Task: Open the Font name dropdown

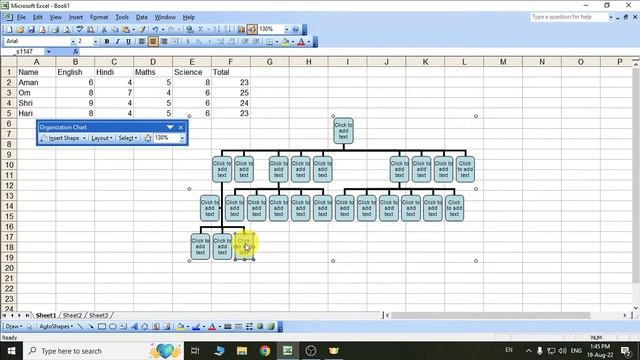Action: (x=73, y=41)
